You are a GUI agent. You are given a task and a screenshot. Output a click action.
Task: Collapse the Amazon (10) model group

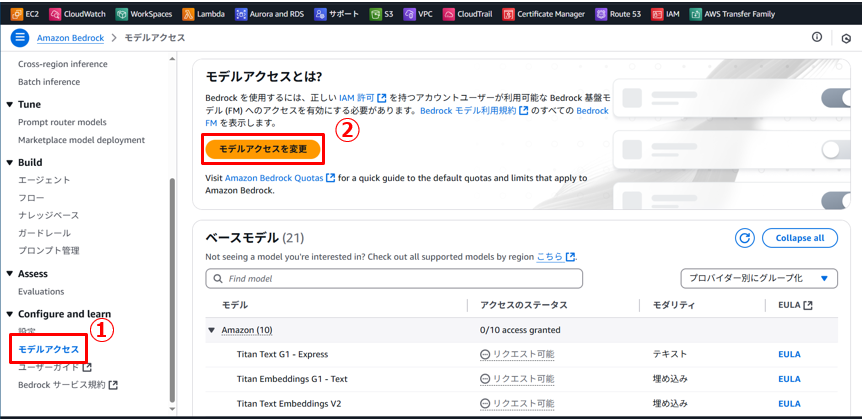[x=212, y=330]
